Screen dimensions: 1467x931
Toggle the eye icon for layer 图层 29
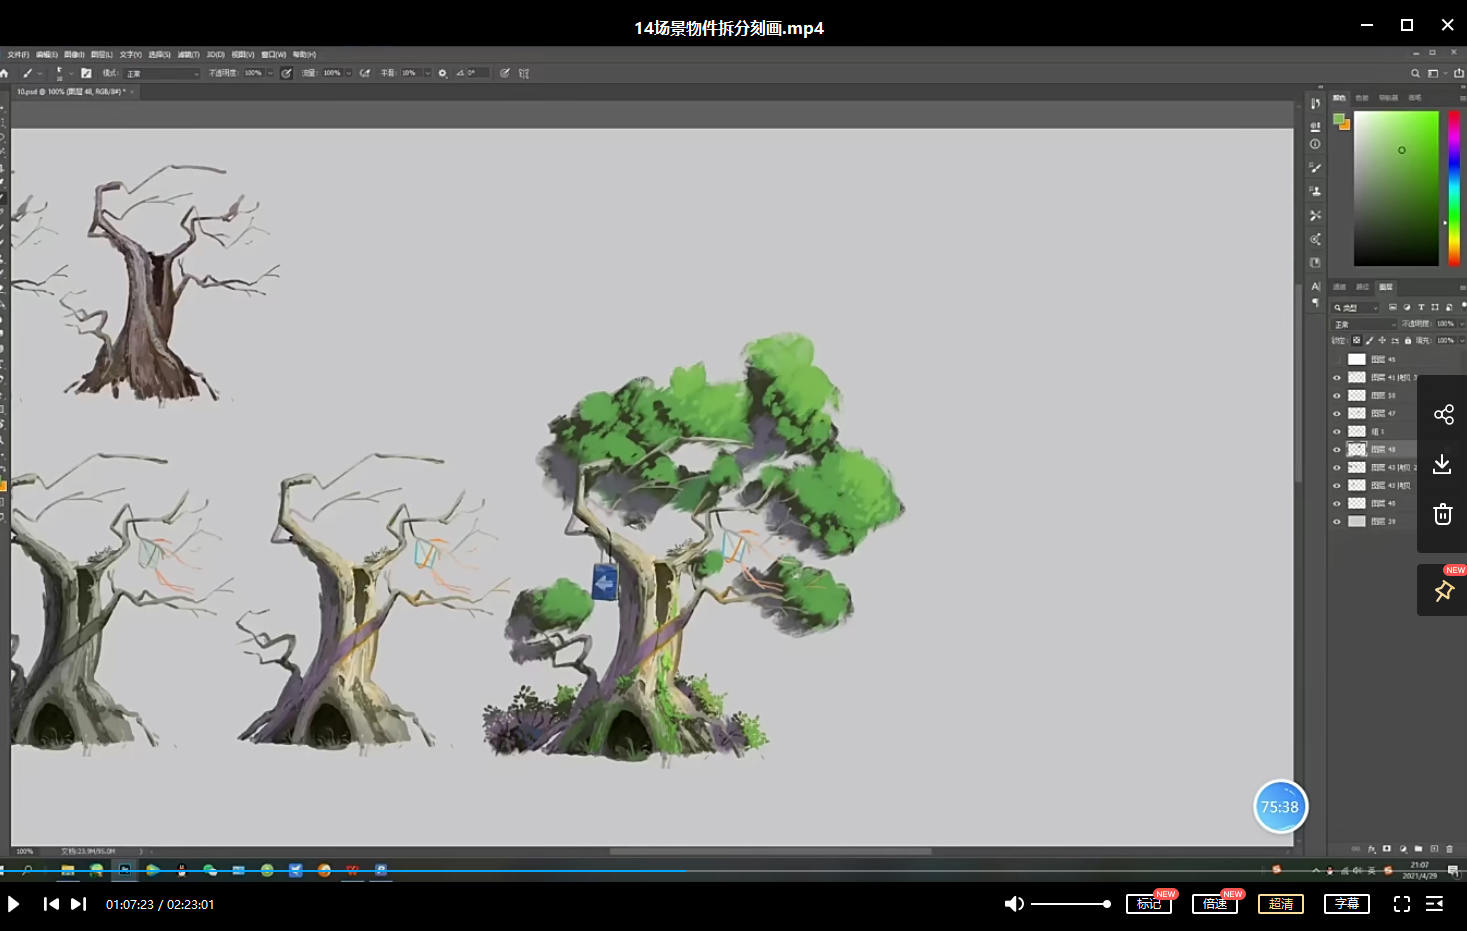1337,522
